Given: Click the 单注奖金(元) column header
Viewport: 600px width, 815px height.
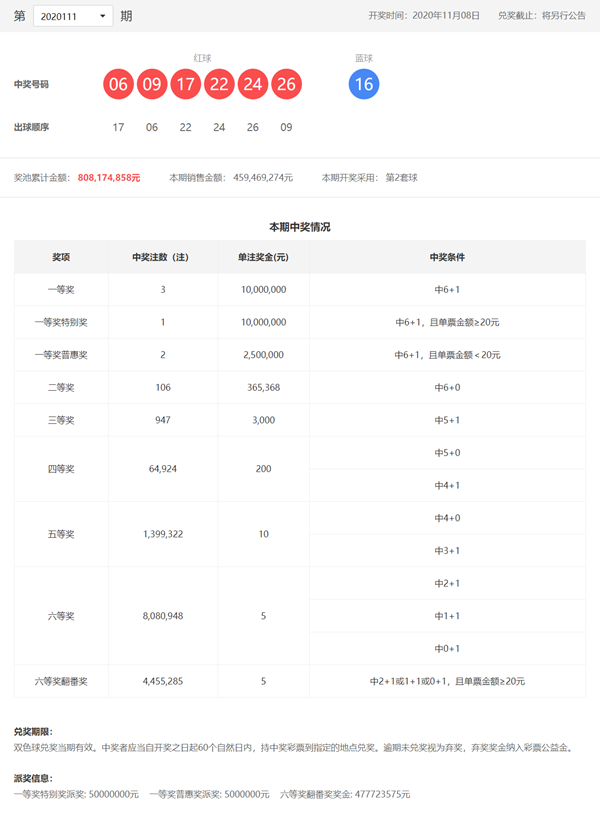Looking at the screenshot, I should pyautogui.click(x=263, y=257).
